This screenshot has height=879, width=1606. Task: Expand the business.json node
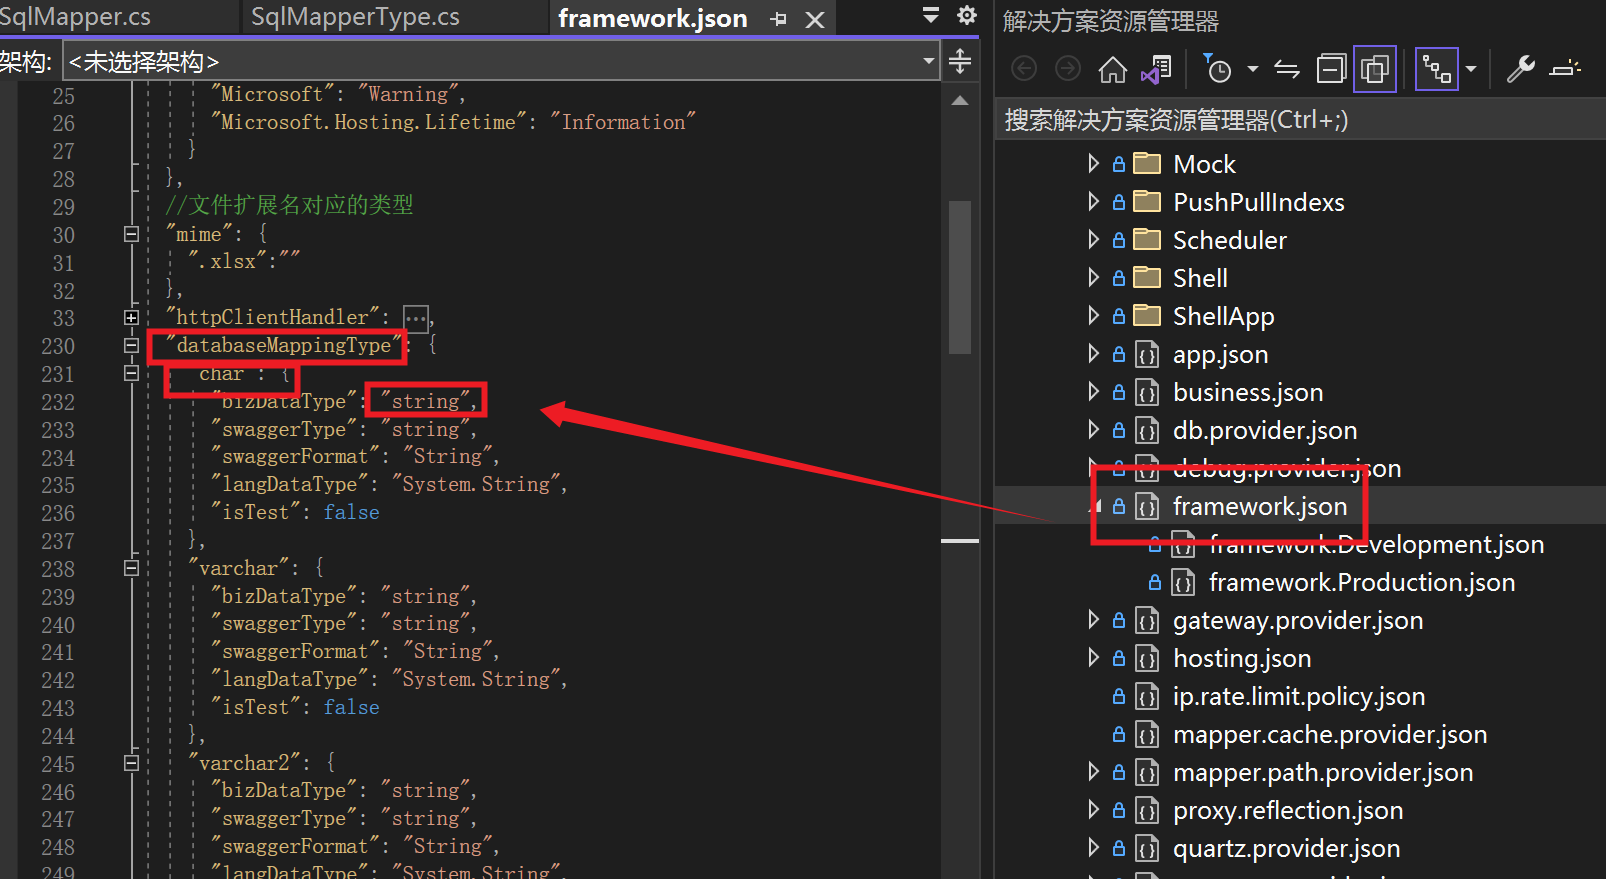pyautogui.click(x=1093, y=391)
